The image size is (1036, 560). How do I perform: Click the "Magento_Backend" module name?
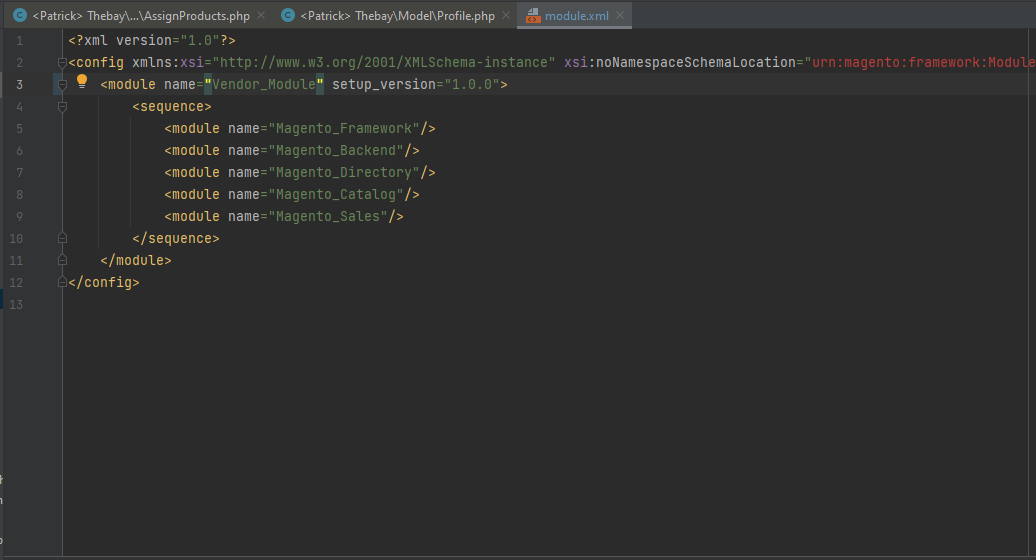(336, 151)
